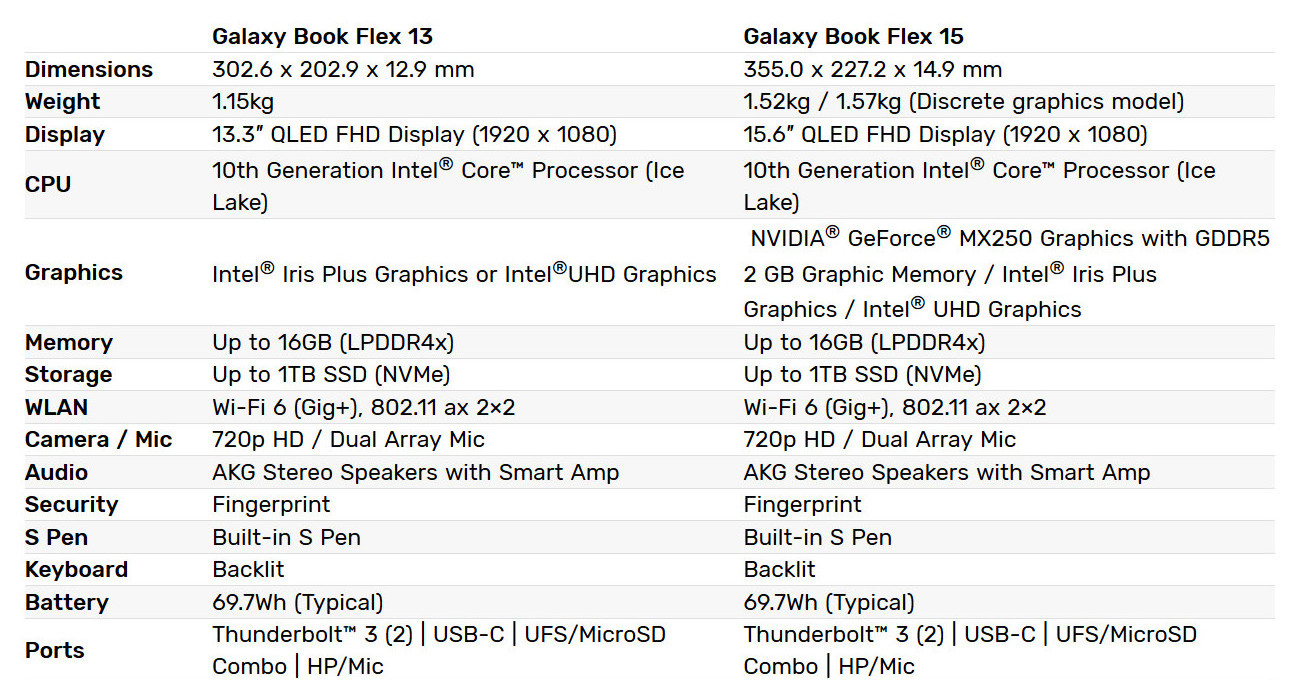1291x680 pixels.
Task: Select the Keyboard row label
Action: click(76, 570)
